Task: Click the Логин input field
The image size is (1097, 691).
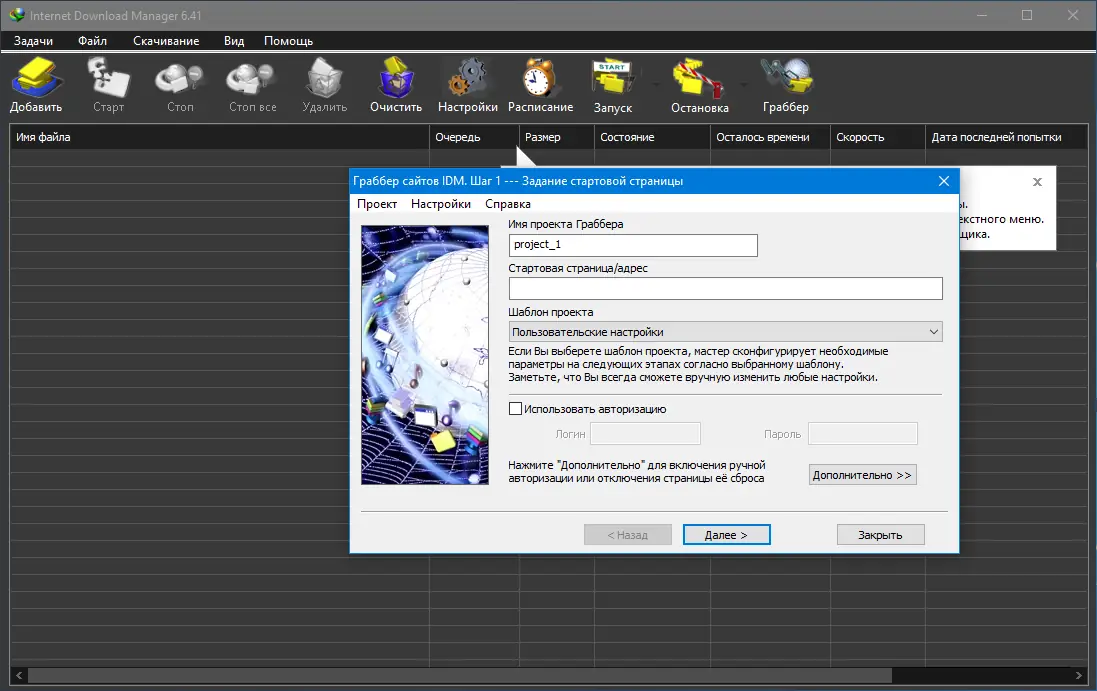Action: point(645,434)
